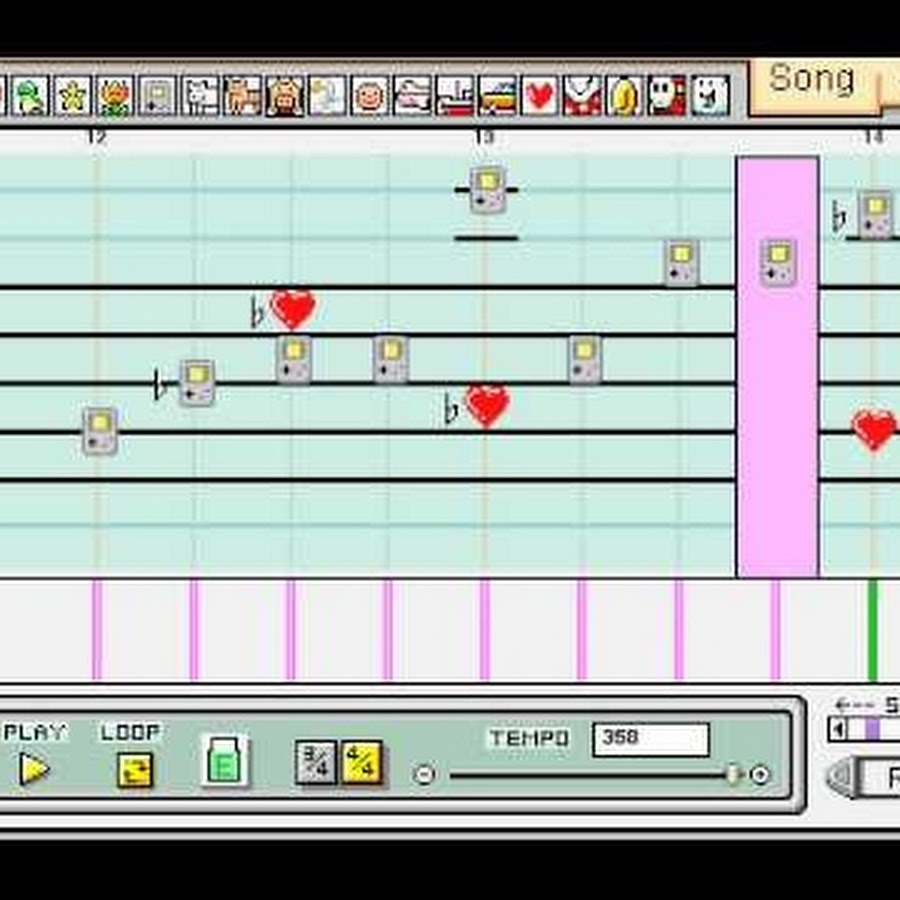The height and width of the screenshot is (900, 900).
Task: Pick the Game Boy instrument in toolbar
Action: pos(157,95)
